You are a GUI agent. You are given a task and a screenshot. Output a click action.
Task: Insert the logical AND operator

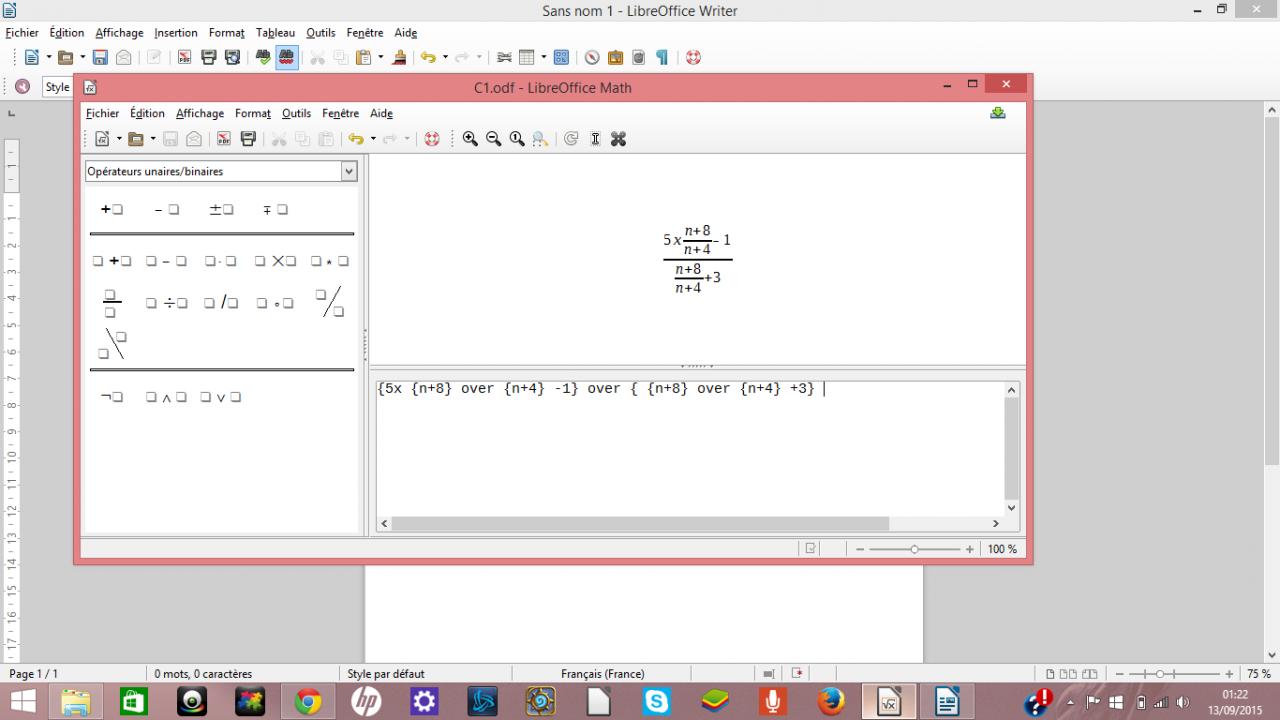166,397
